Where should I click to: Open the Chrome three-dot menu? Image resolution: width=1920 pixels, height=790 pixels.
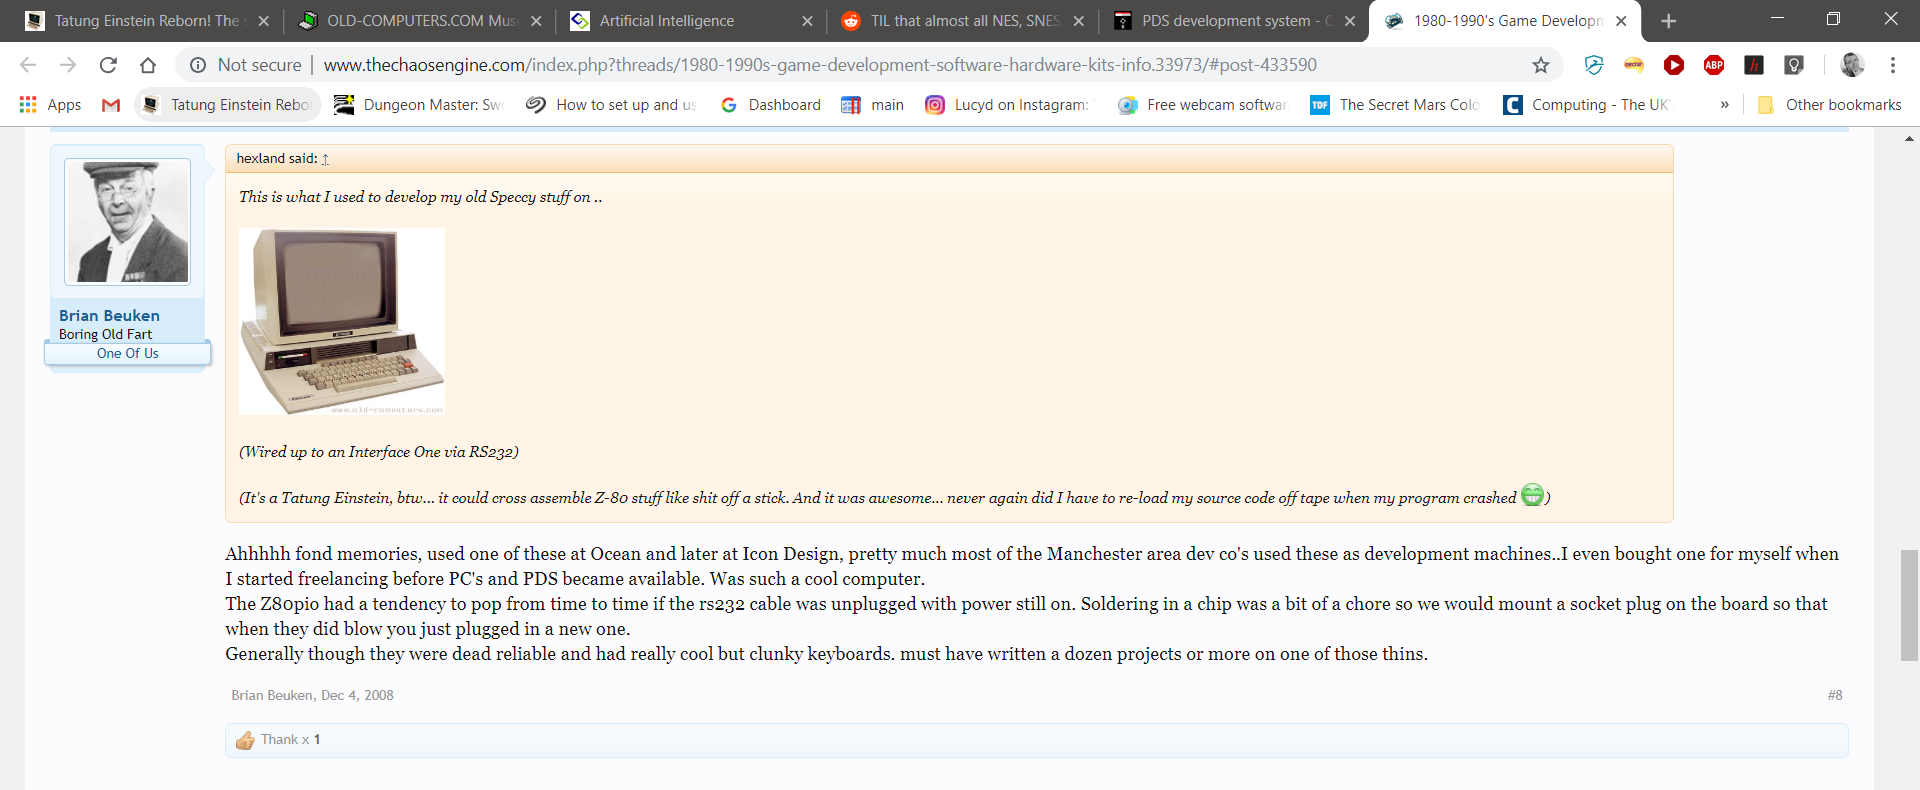click(x=1893, y=65)
